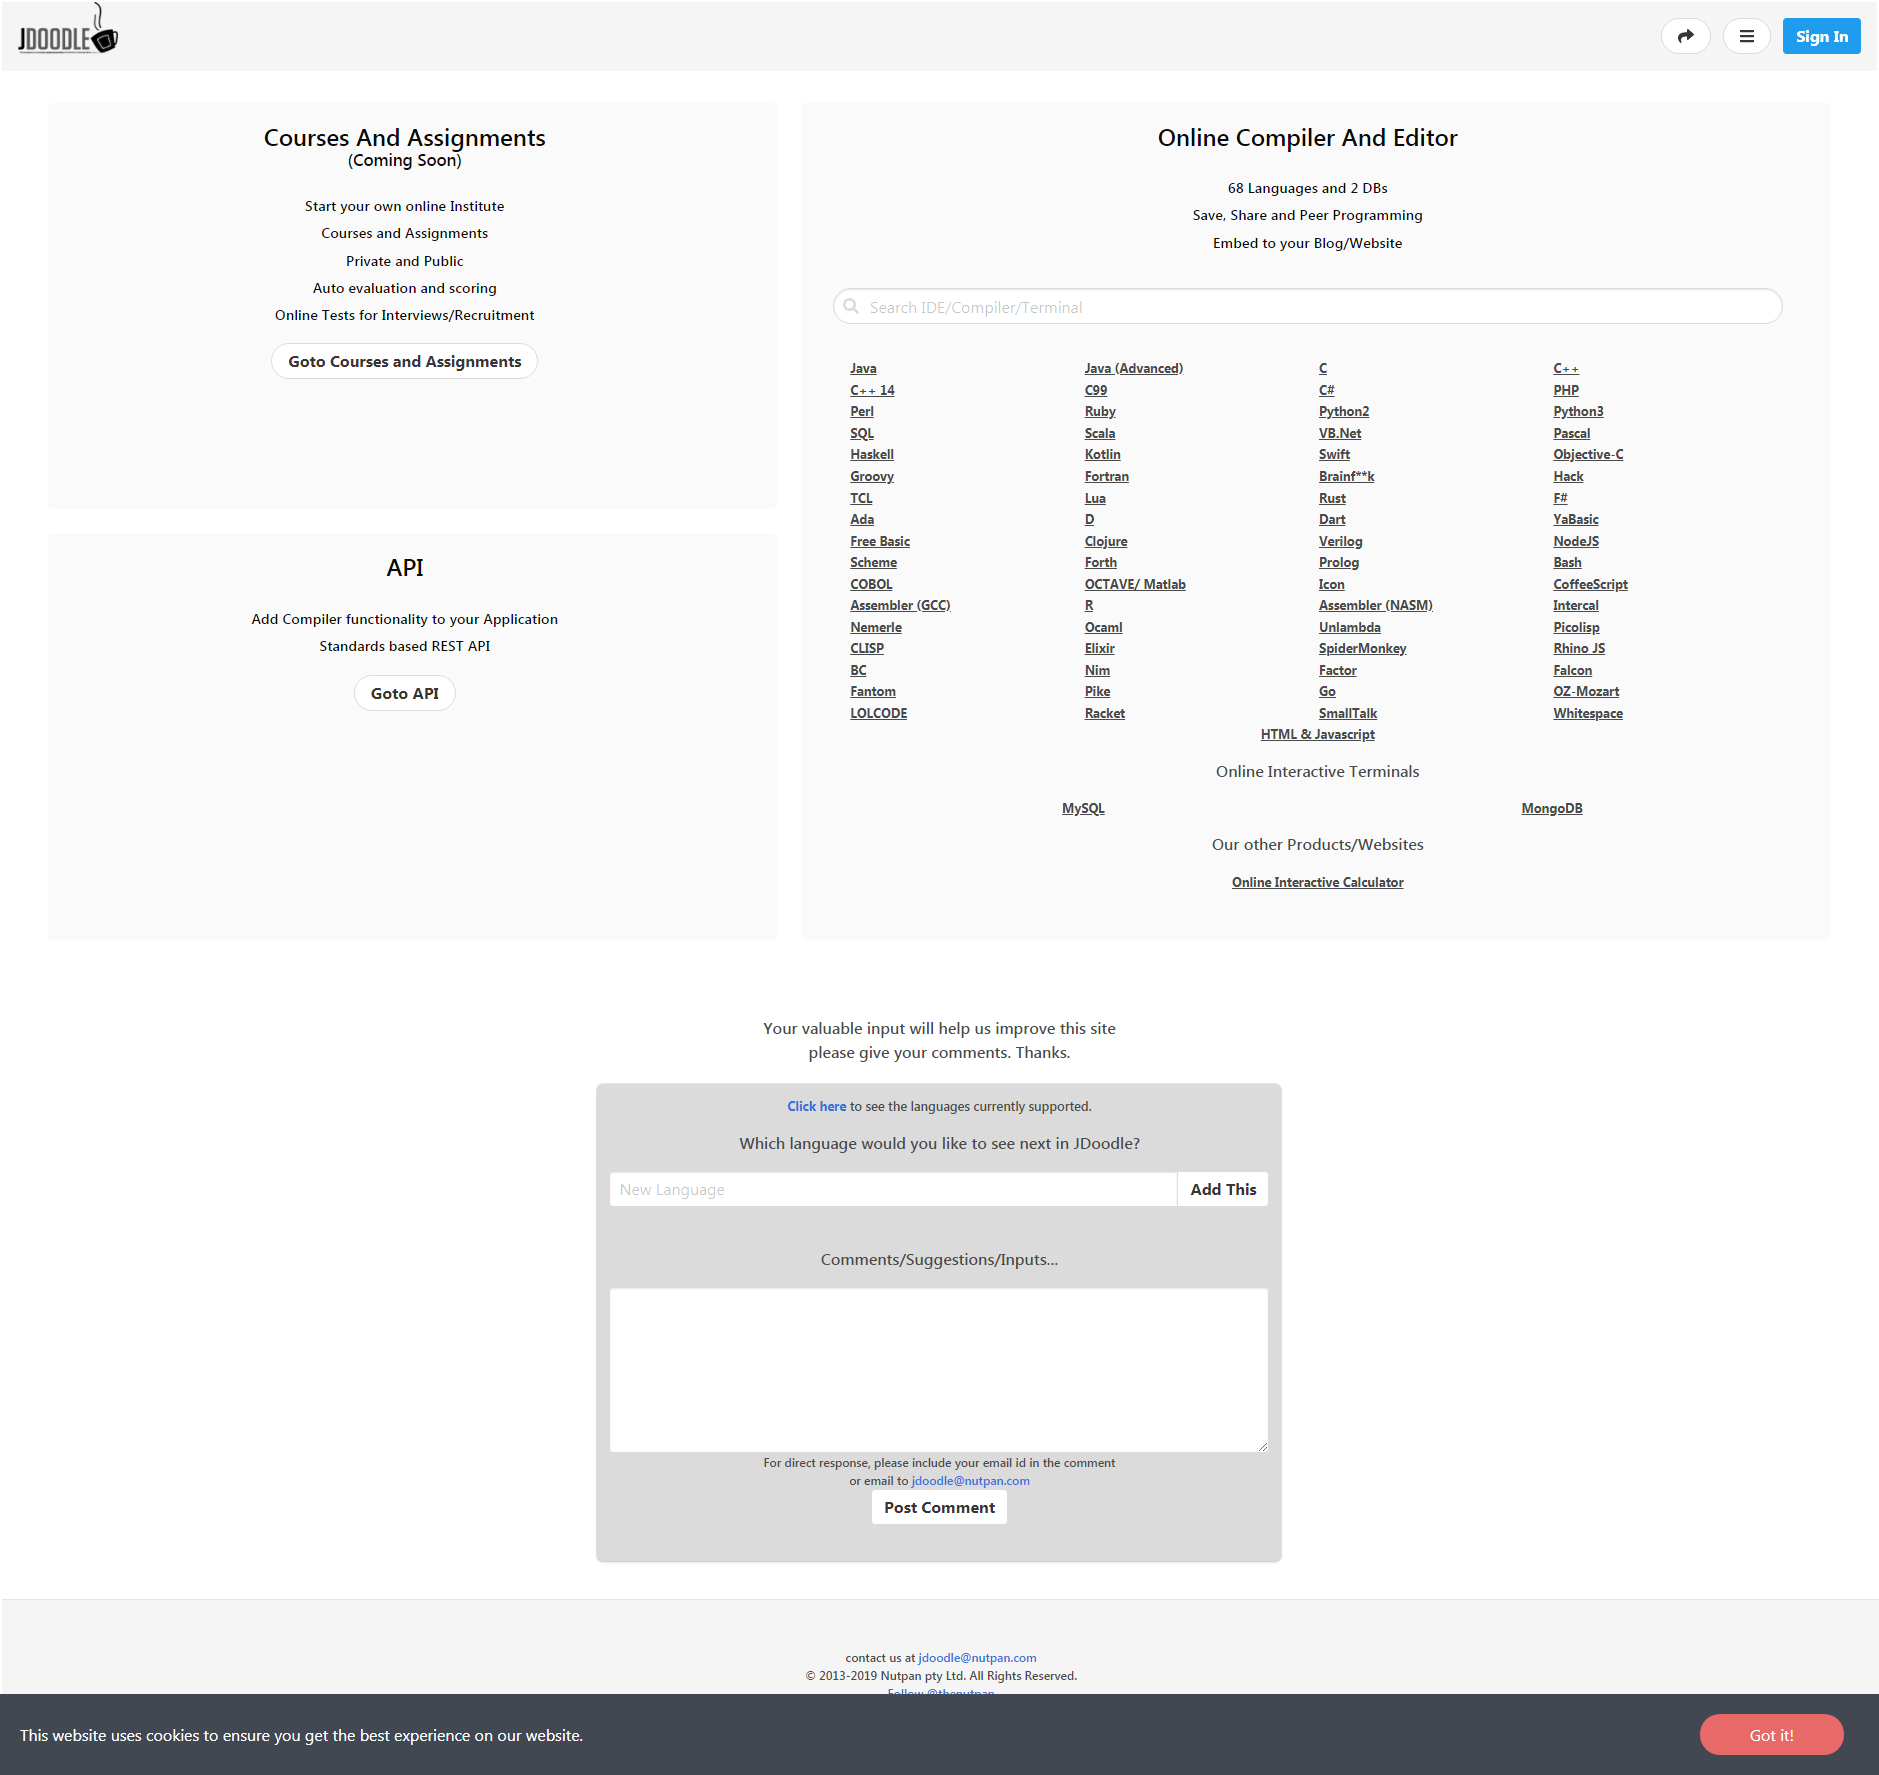The width and height of the screenshot is (1879, 1775).
Task: Open the Java compiler link
Action: (x=863, y=369)
